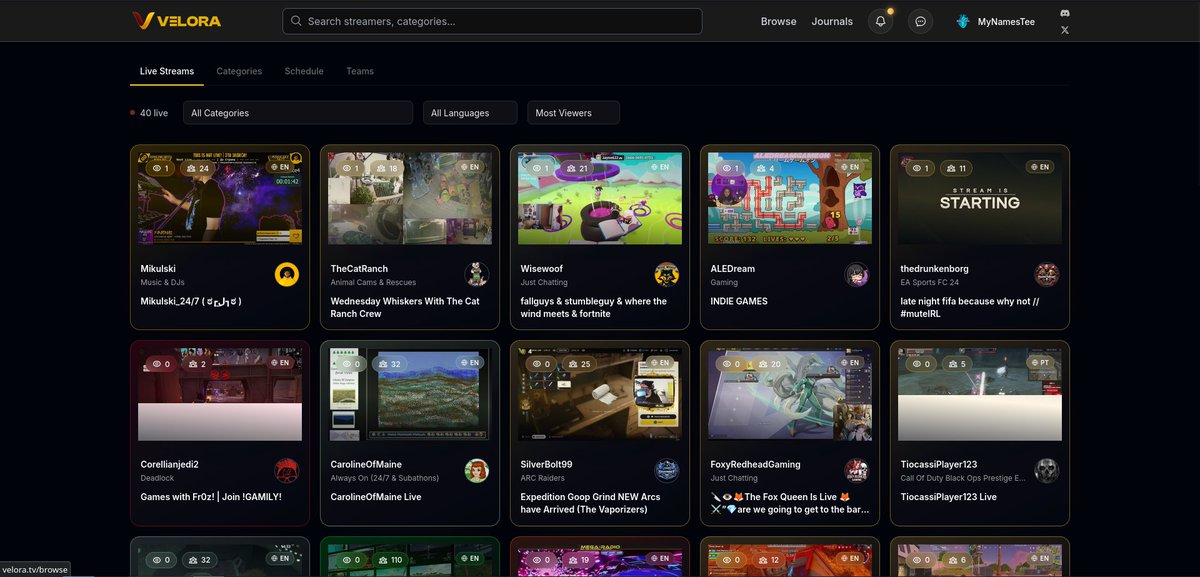1200x577 pixels.
Task: Open the X social link icon
Action: [x=1064, y=30]
